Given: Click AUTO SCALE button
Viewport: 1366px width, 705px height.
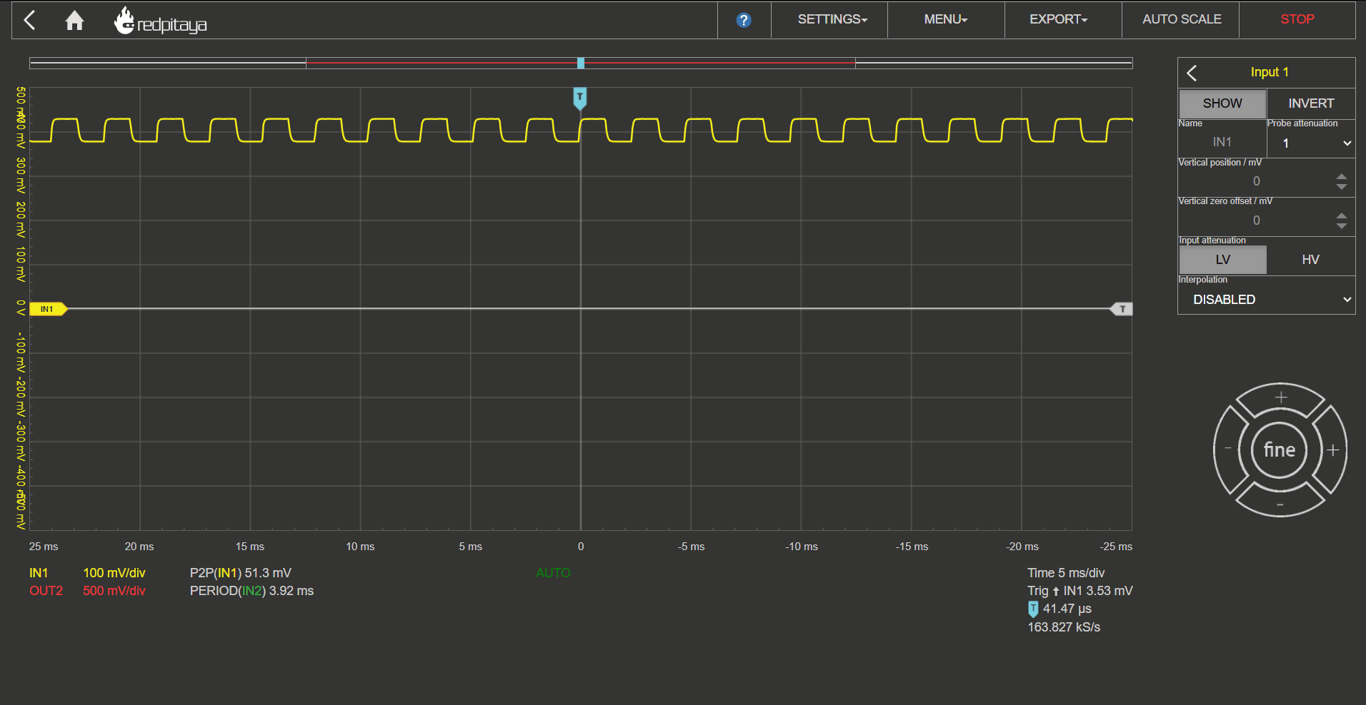Looking at the screenshot, I should click(x=1181, y=20).
